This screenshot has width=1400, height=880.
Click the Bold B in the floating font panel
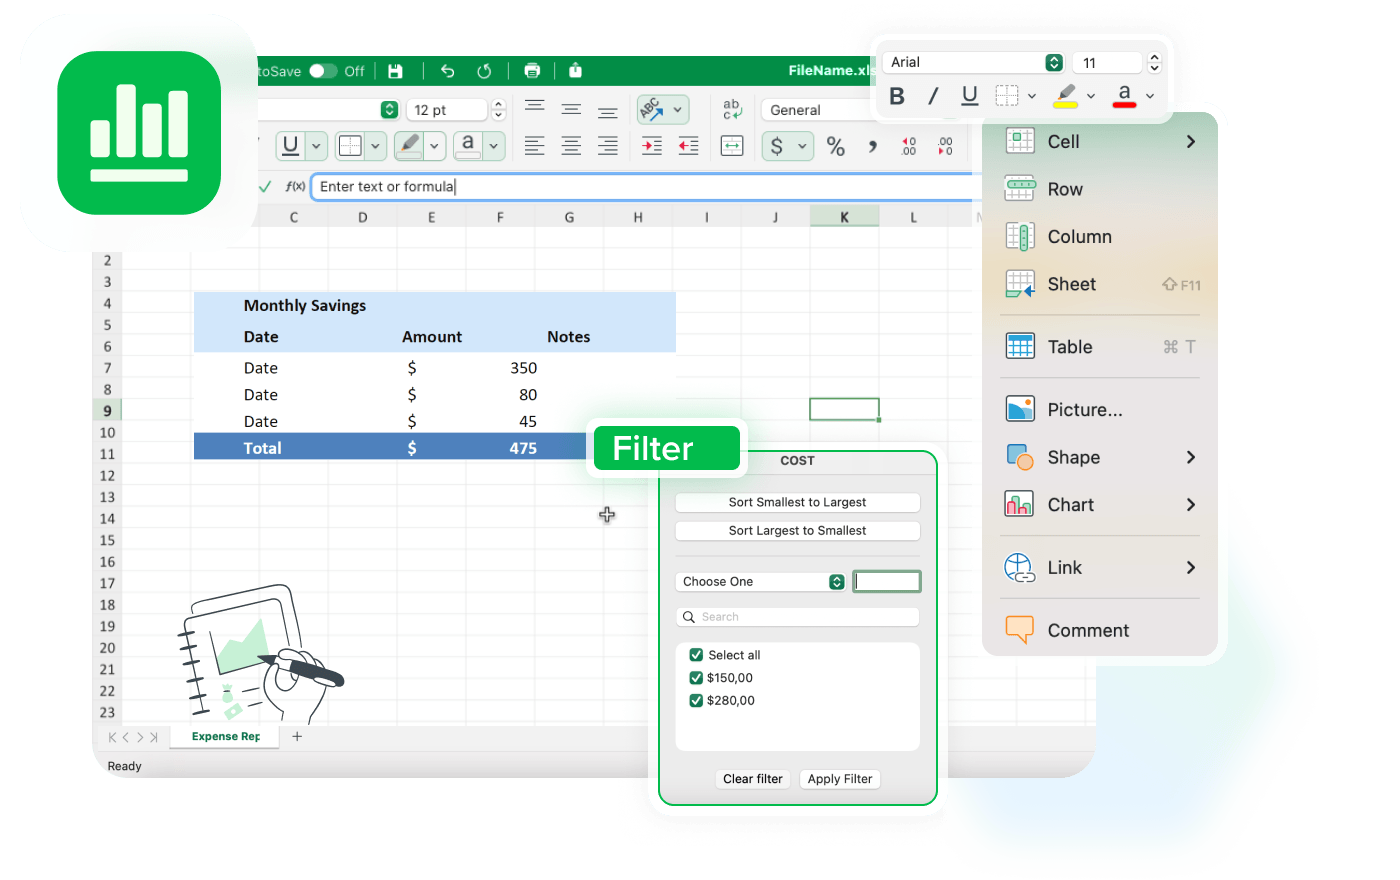click(897, 96)
